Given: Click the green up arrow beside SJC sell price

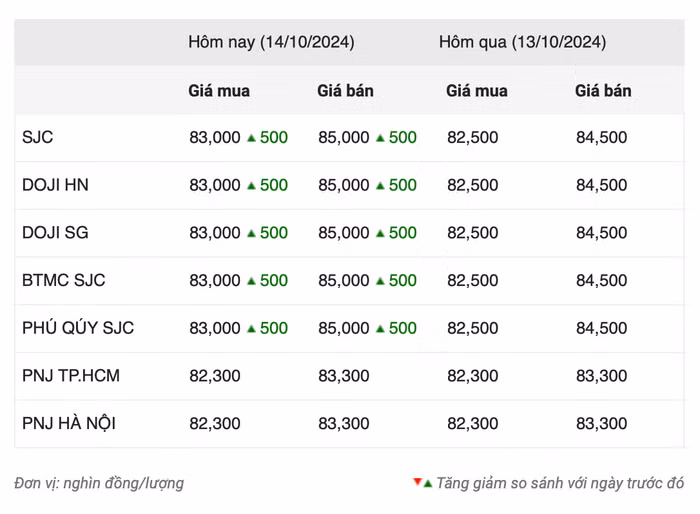Looking at the screenshot, I should coord(380,138).
